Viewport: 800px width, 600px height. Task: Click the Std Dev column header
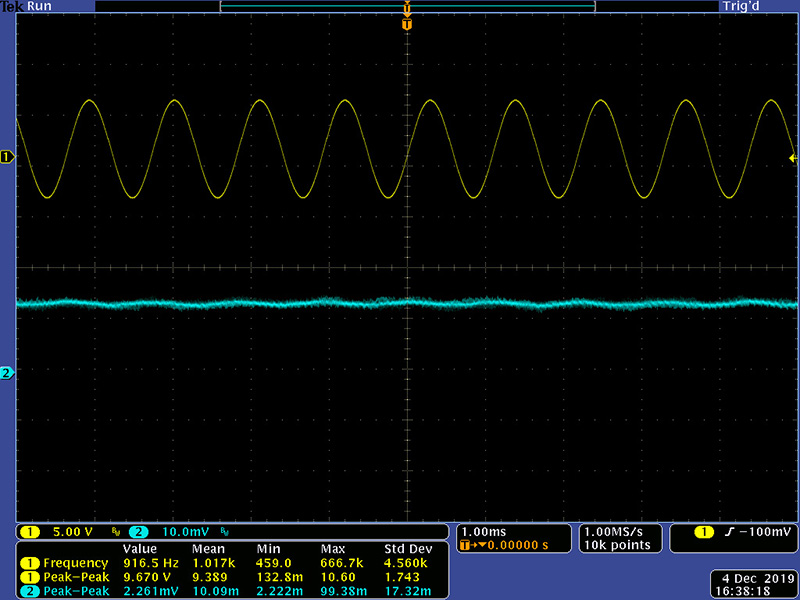click(408, 549)
